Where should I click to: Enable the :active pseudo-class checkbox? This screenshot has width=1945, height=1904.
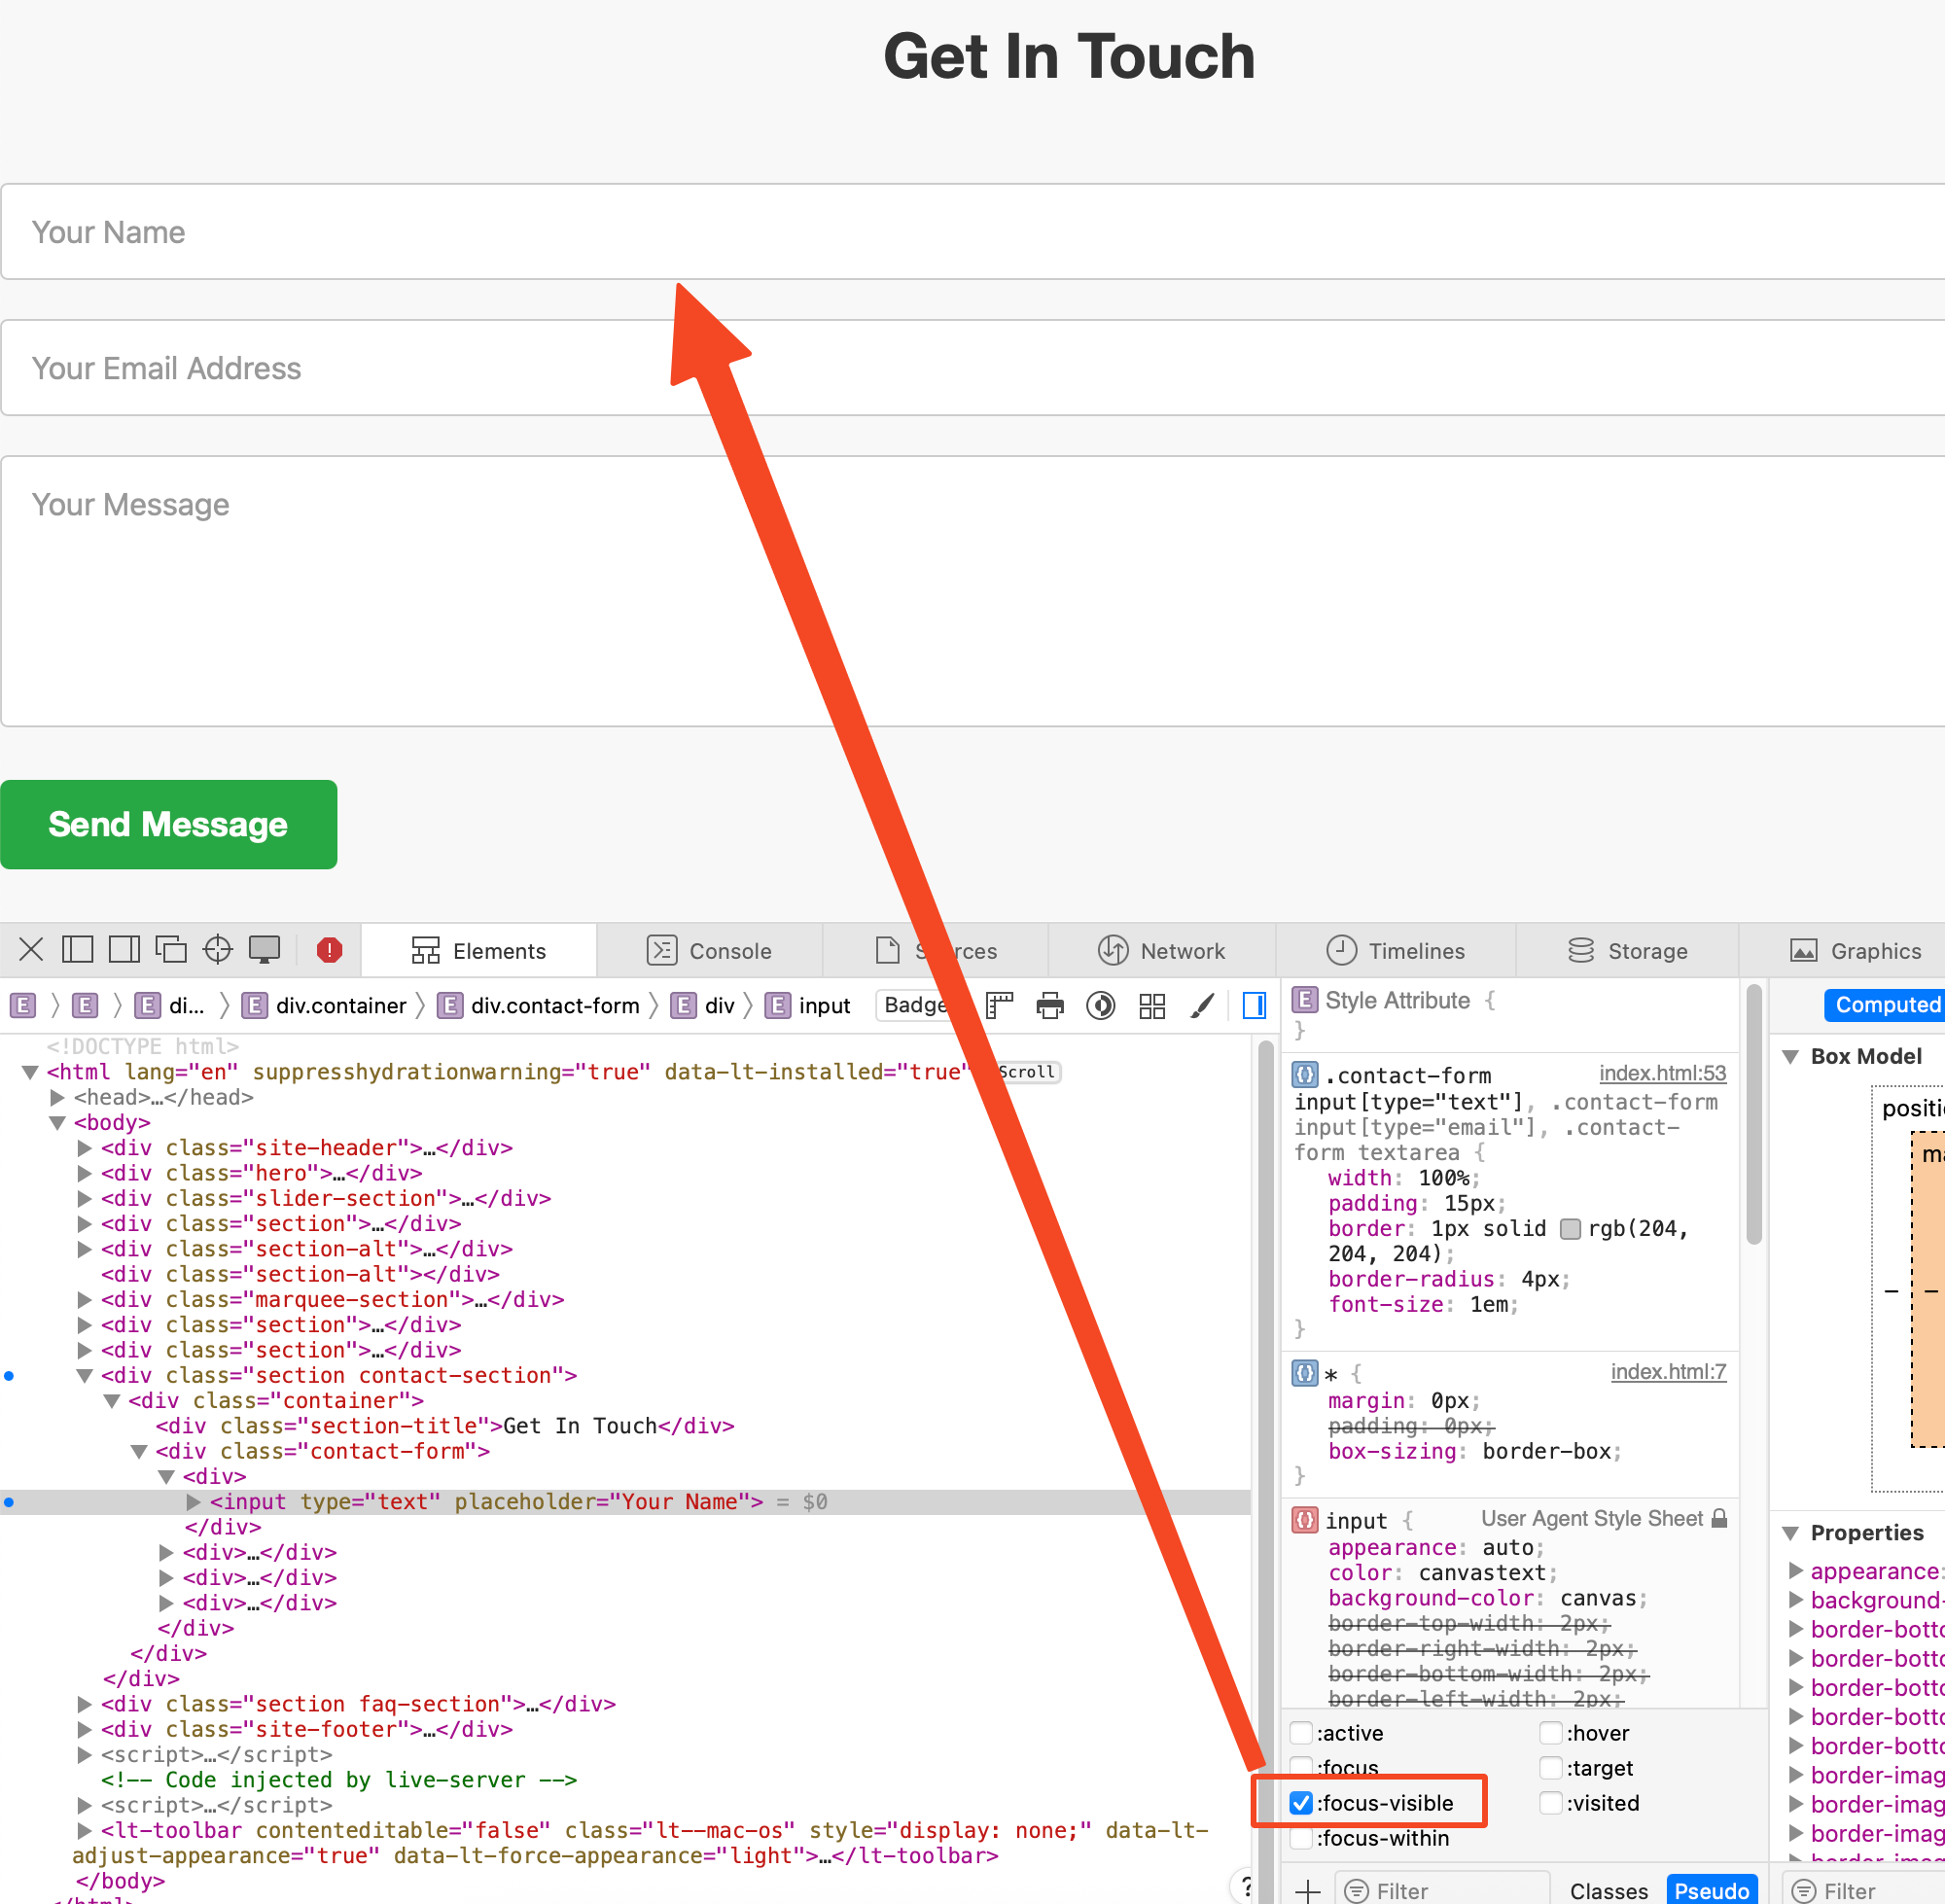pyautogui.click(x=1301, y=1733)
